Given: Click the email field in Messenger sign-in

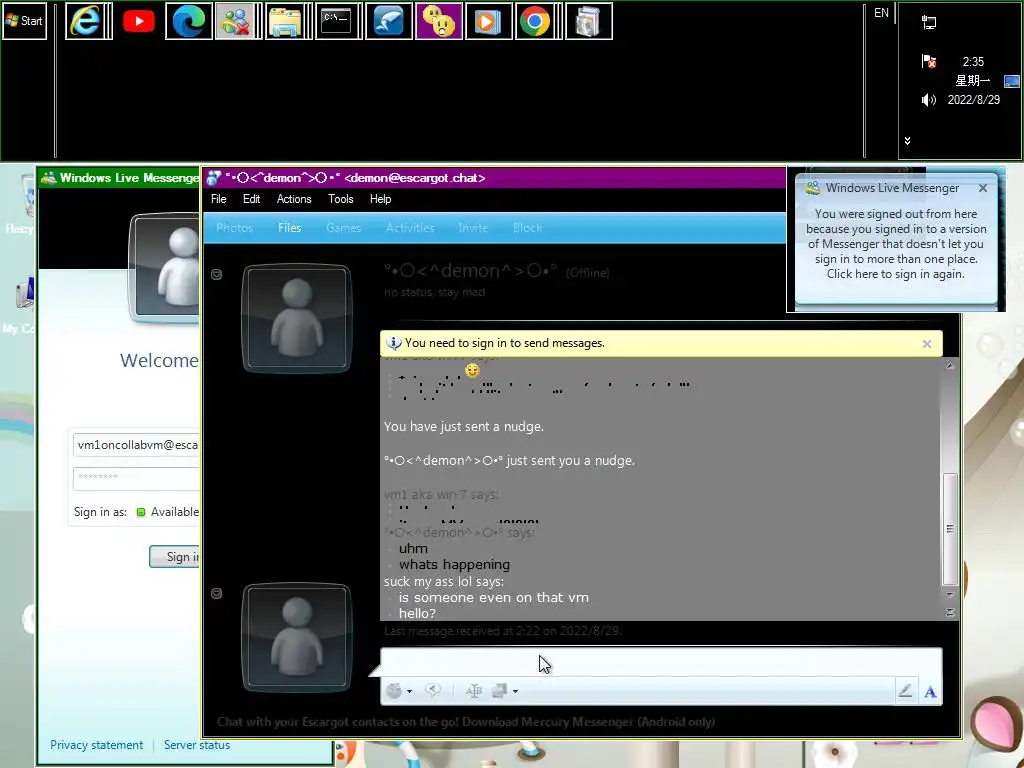Looking at the screenshot, I should [136, 445].
